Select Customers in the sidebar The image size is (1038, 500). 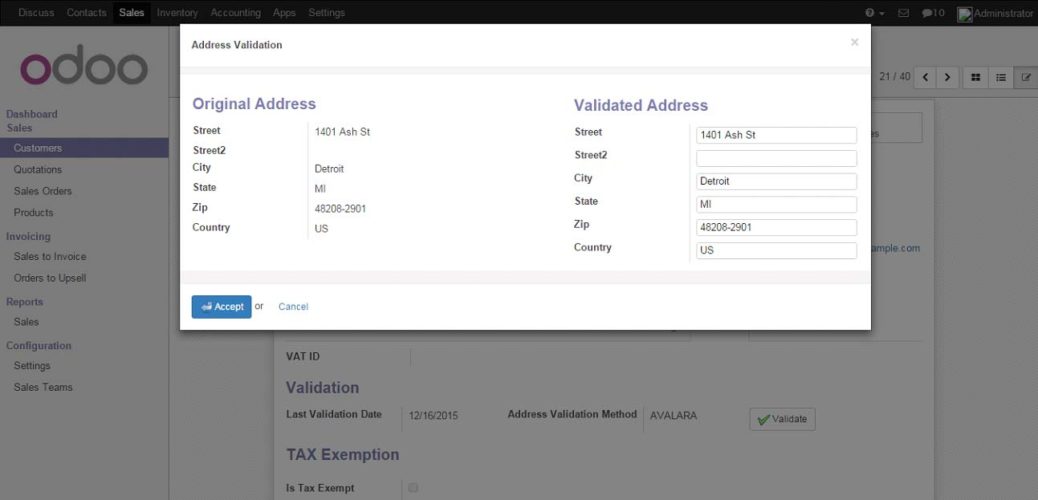84,148
